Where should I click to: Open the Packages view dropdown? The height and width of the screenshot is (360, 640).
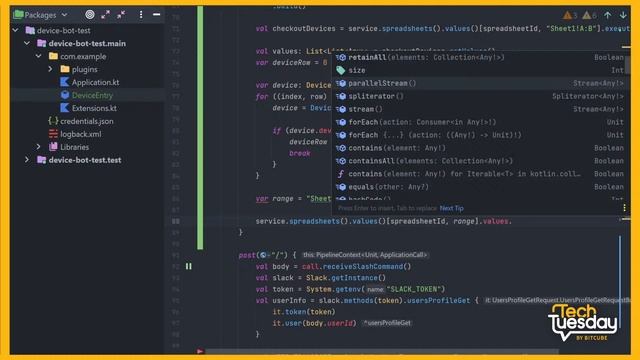click(40, 15)
